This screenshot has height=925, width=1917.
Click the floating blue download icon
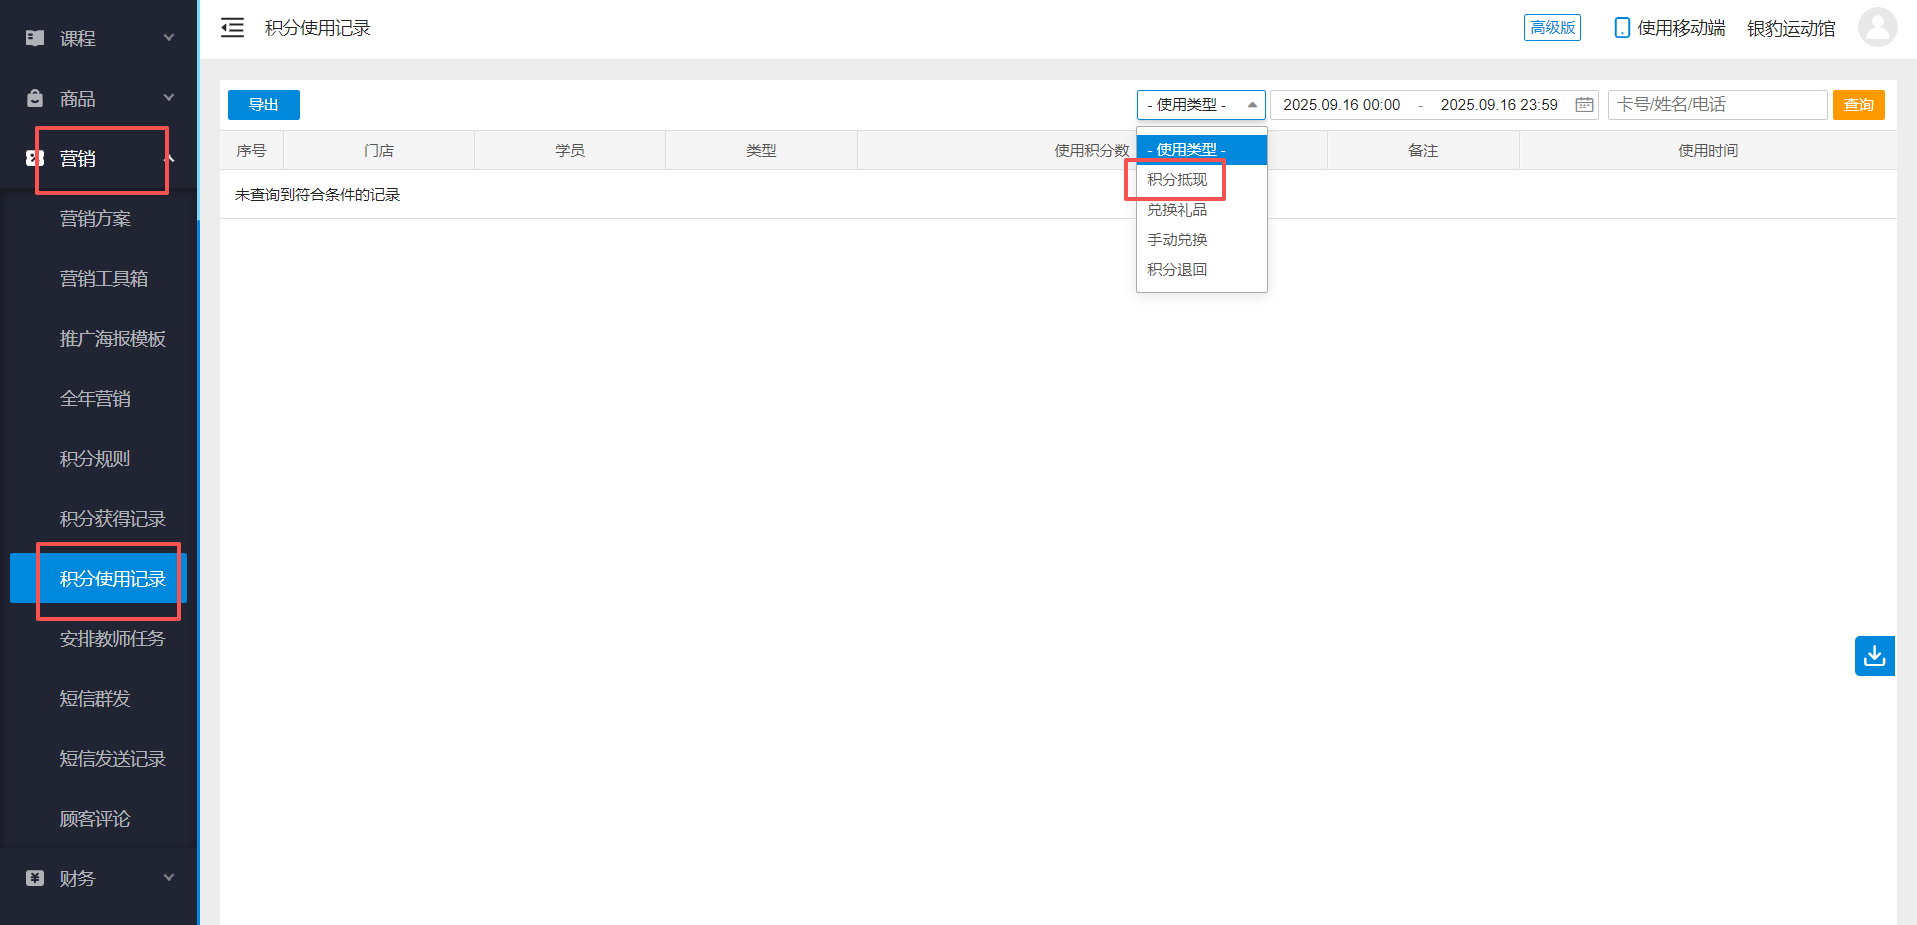[x=1874, y=656]
